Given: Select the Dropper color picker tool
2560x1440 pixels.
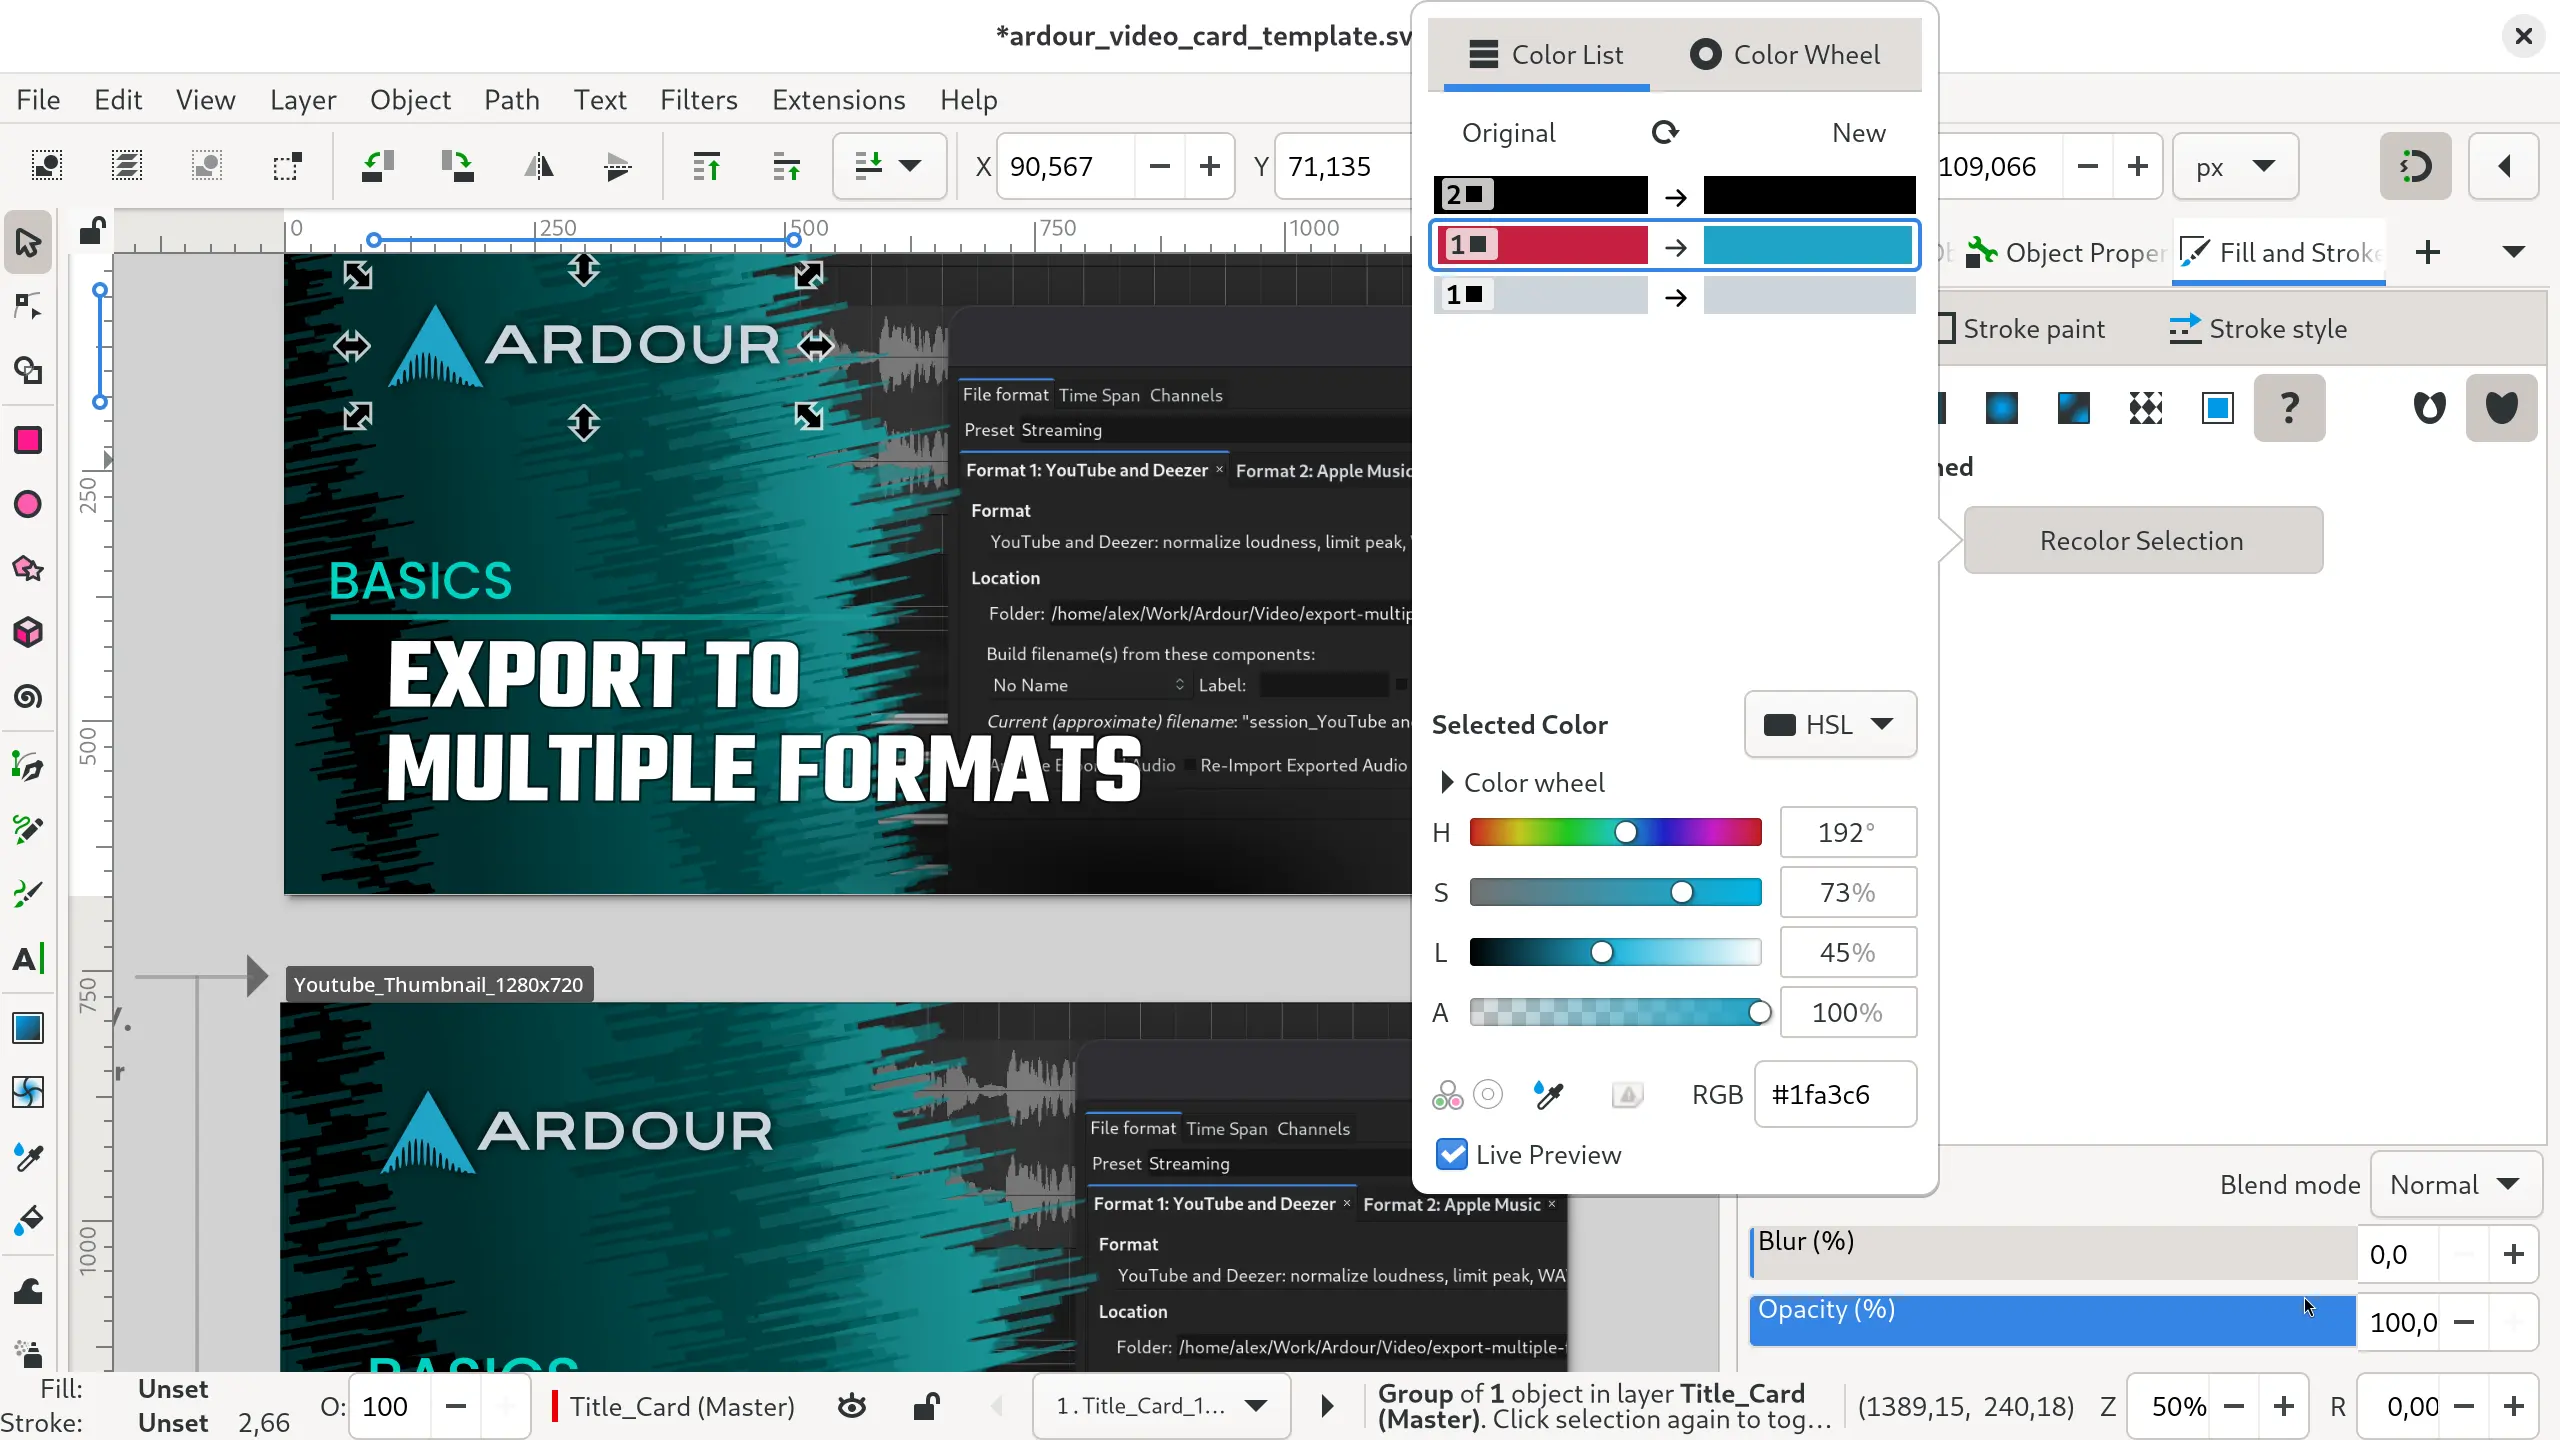Looking at the screenshot, I should 28,1157.
